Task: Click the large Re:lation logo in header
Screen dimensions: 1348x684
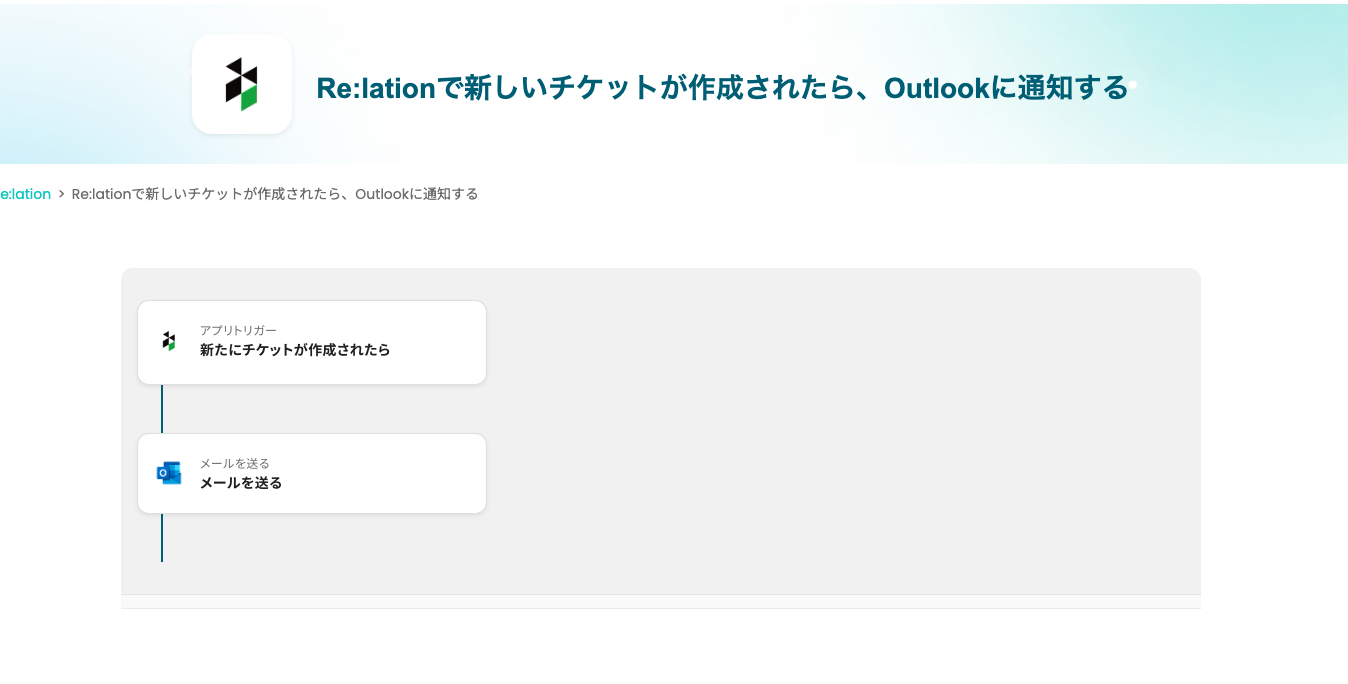Action: pos(241,84)
